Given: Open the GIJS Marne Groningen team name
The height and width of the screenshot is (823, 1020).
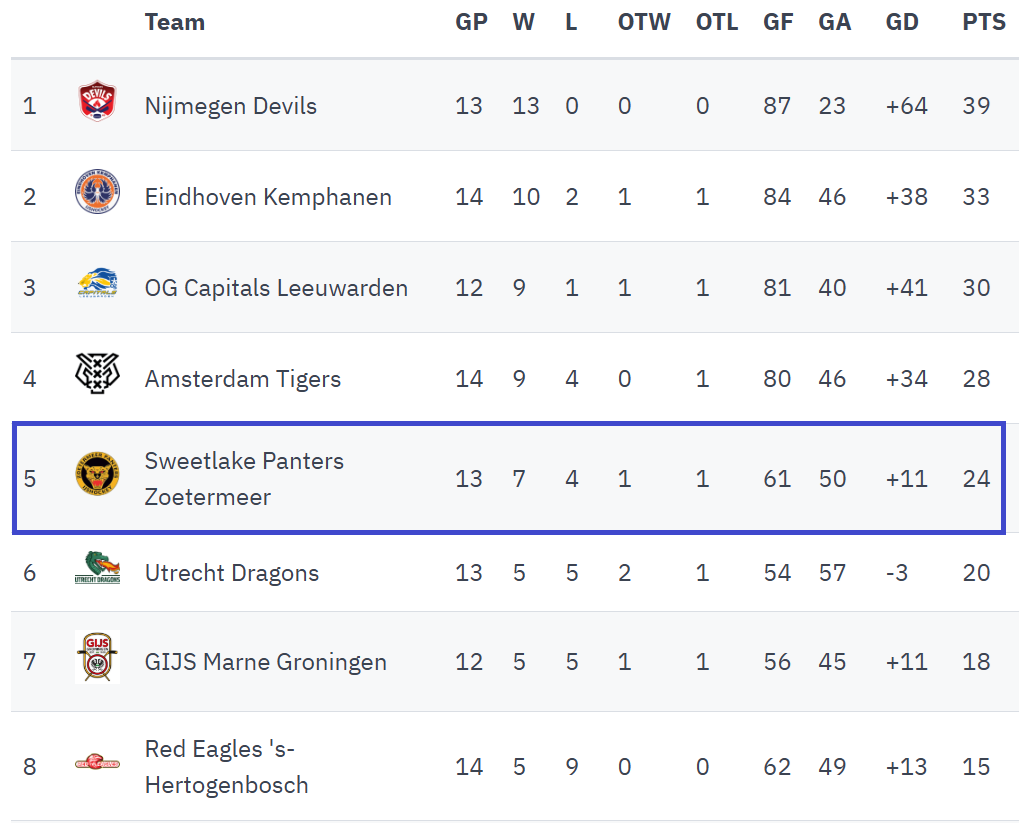Looking at the screenshot, I should point(265,662).
